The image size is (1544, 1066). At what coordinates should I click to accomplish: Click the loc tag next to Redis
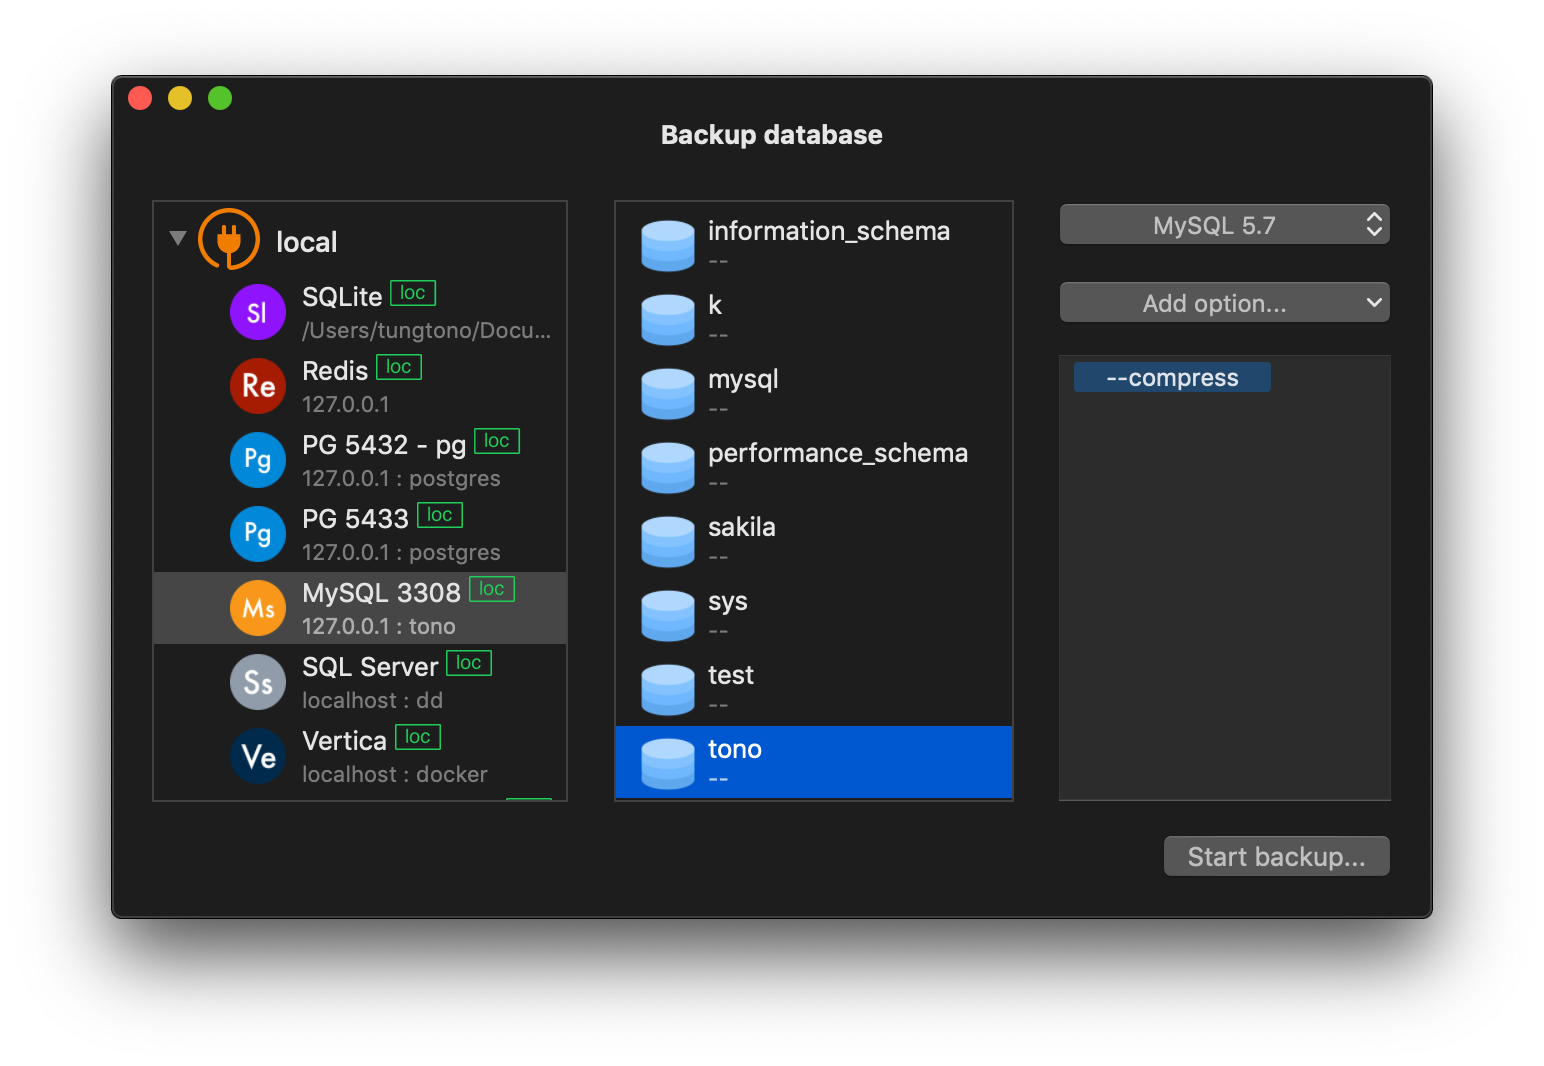click(x=399, y=367)
